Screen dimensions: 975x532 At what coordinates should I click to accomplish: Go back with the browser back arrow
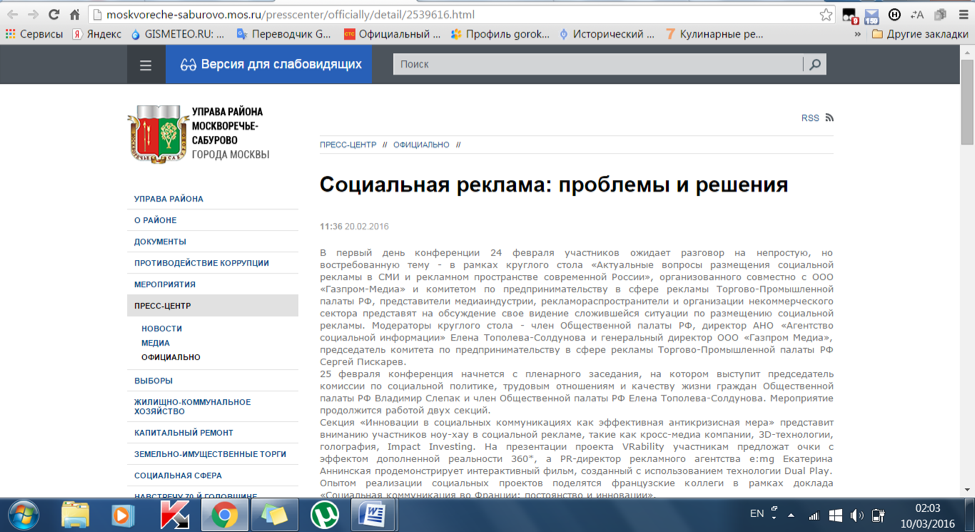coord(12,14)
